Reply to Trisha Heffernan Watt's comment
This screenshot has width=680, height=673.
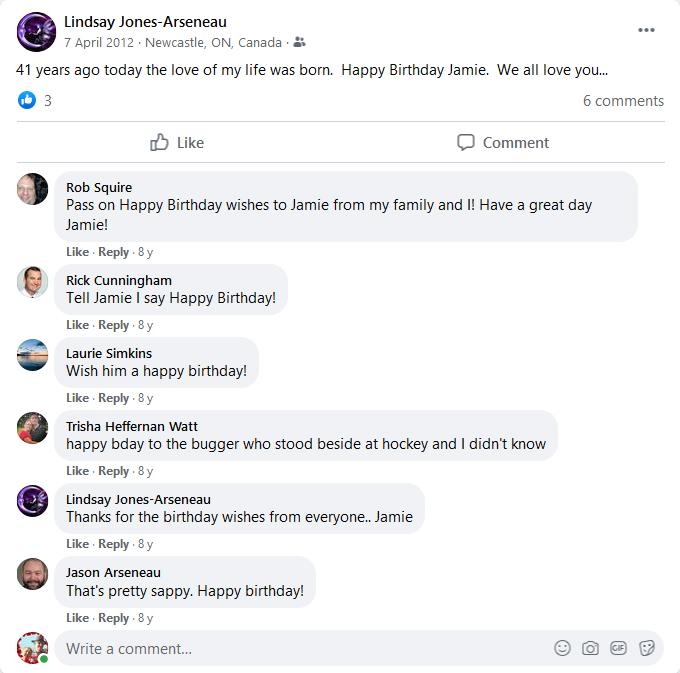(x=114, y=471)
